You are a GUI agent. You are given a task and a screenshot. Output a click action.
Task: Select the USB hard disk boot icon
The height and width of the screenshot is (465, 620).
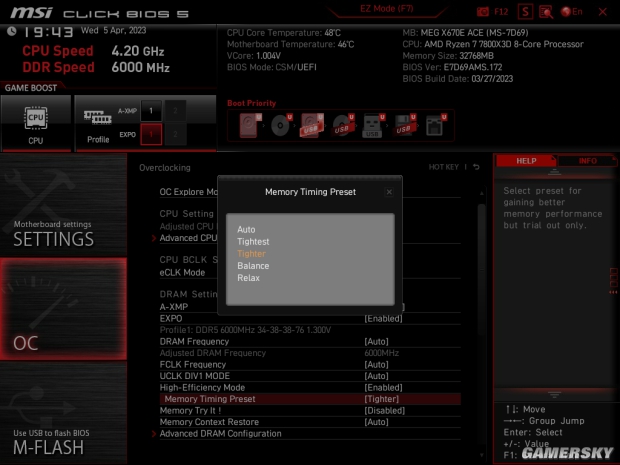(x=312, y=125)
